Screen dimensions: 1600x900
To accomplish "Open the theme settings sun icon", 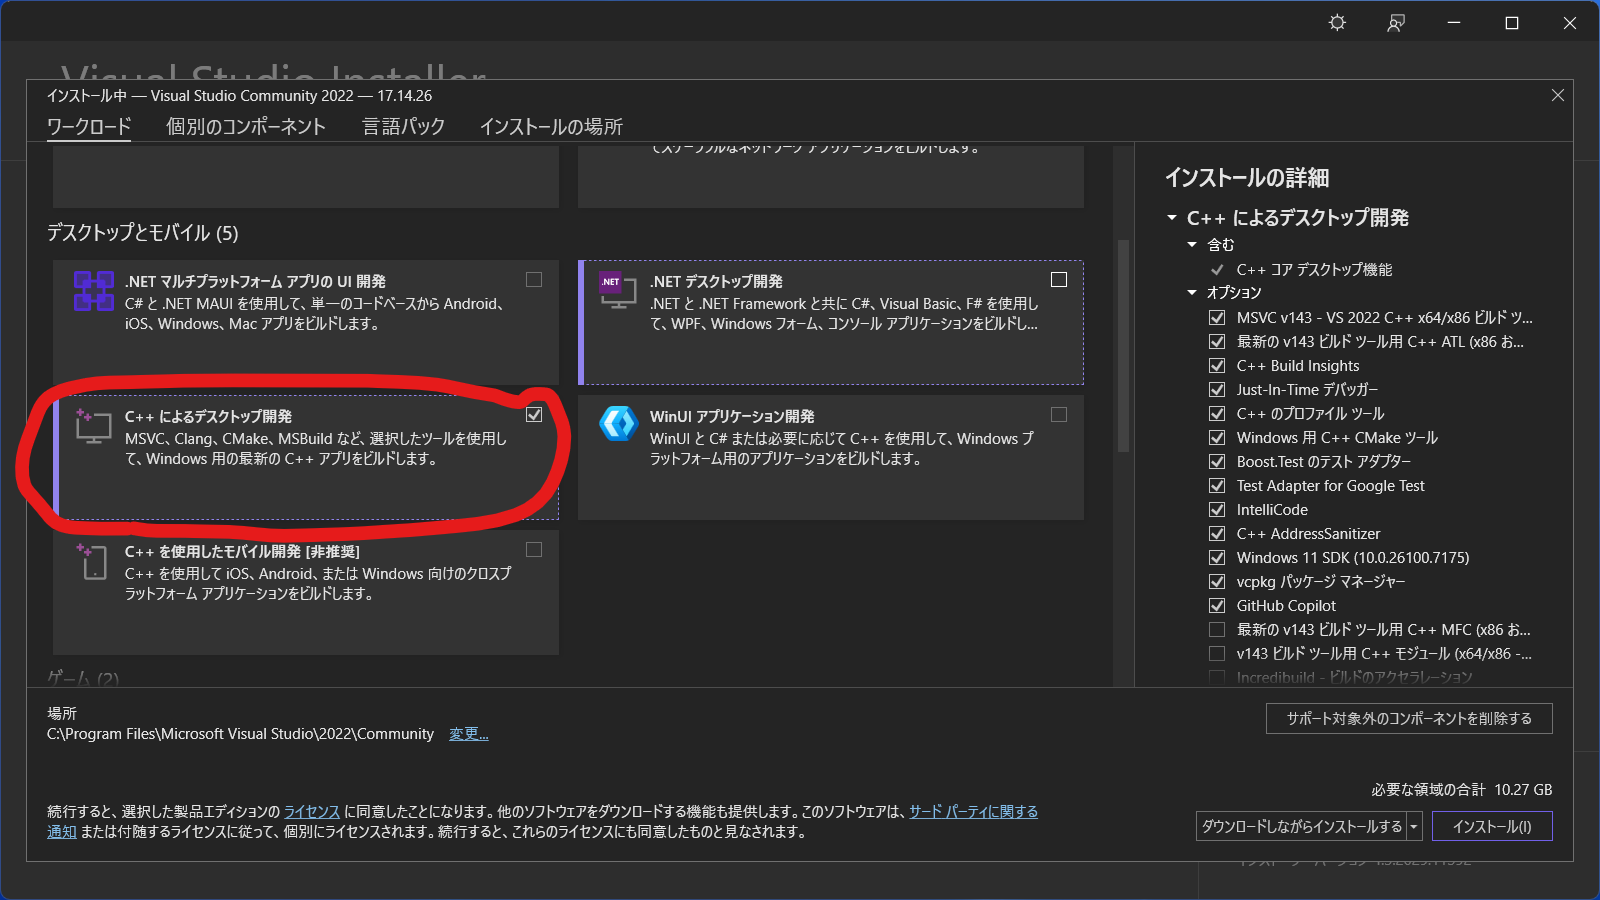I will point(1337,23).
